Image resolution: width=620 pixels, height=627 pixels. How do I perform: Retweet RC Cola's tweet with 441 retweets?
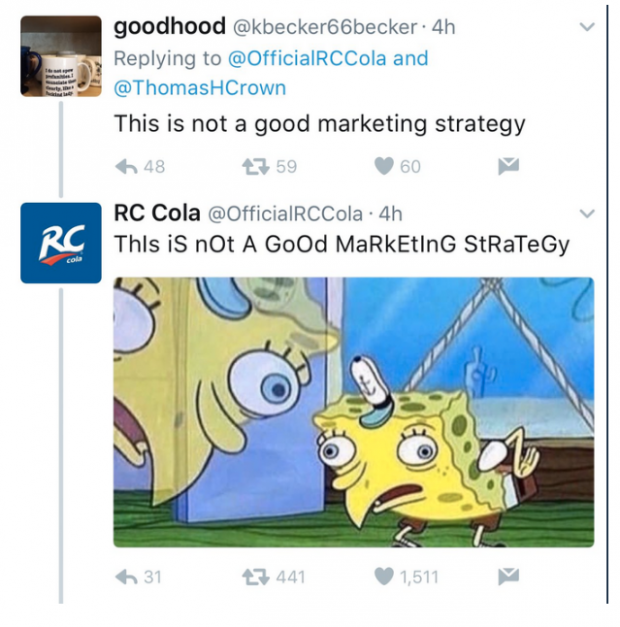256,577
